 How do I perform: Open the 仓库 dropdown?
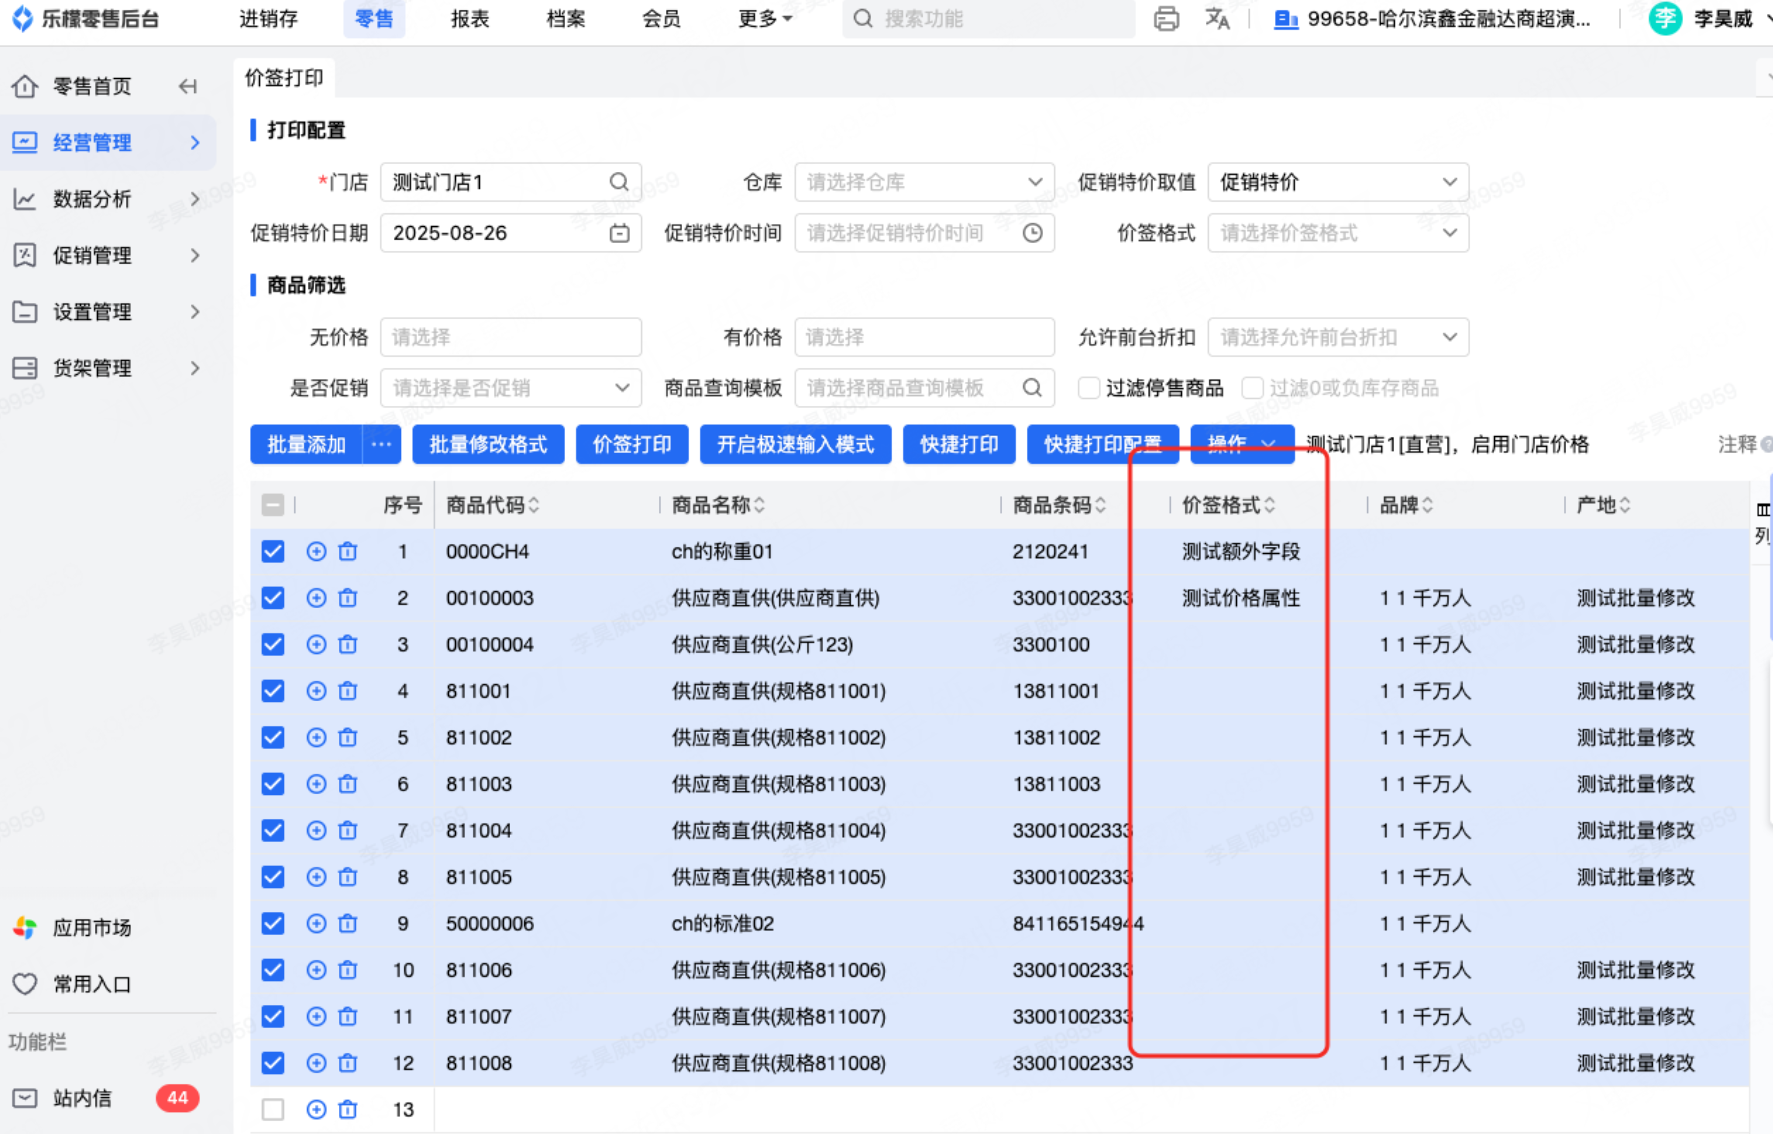[923, 182]
